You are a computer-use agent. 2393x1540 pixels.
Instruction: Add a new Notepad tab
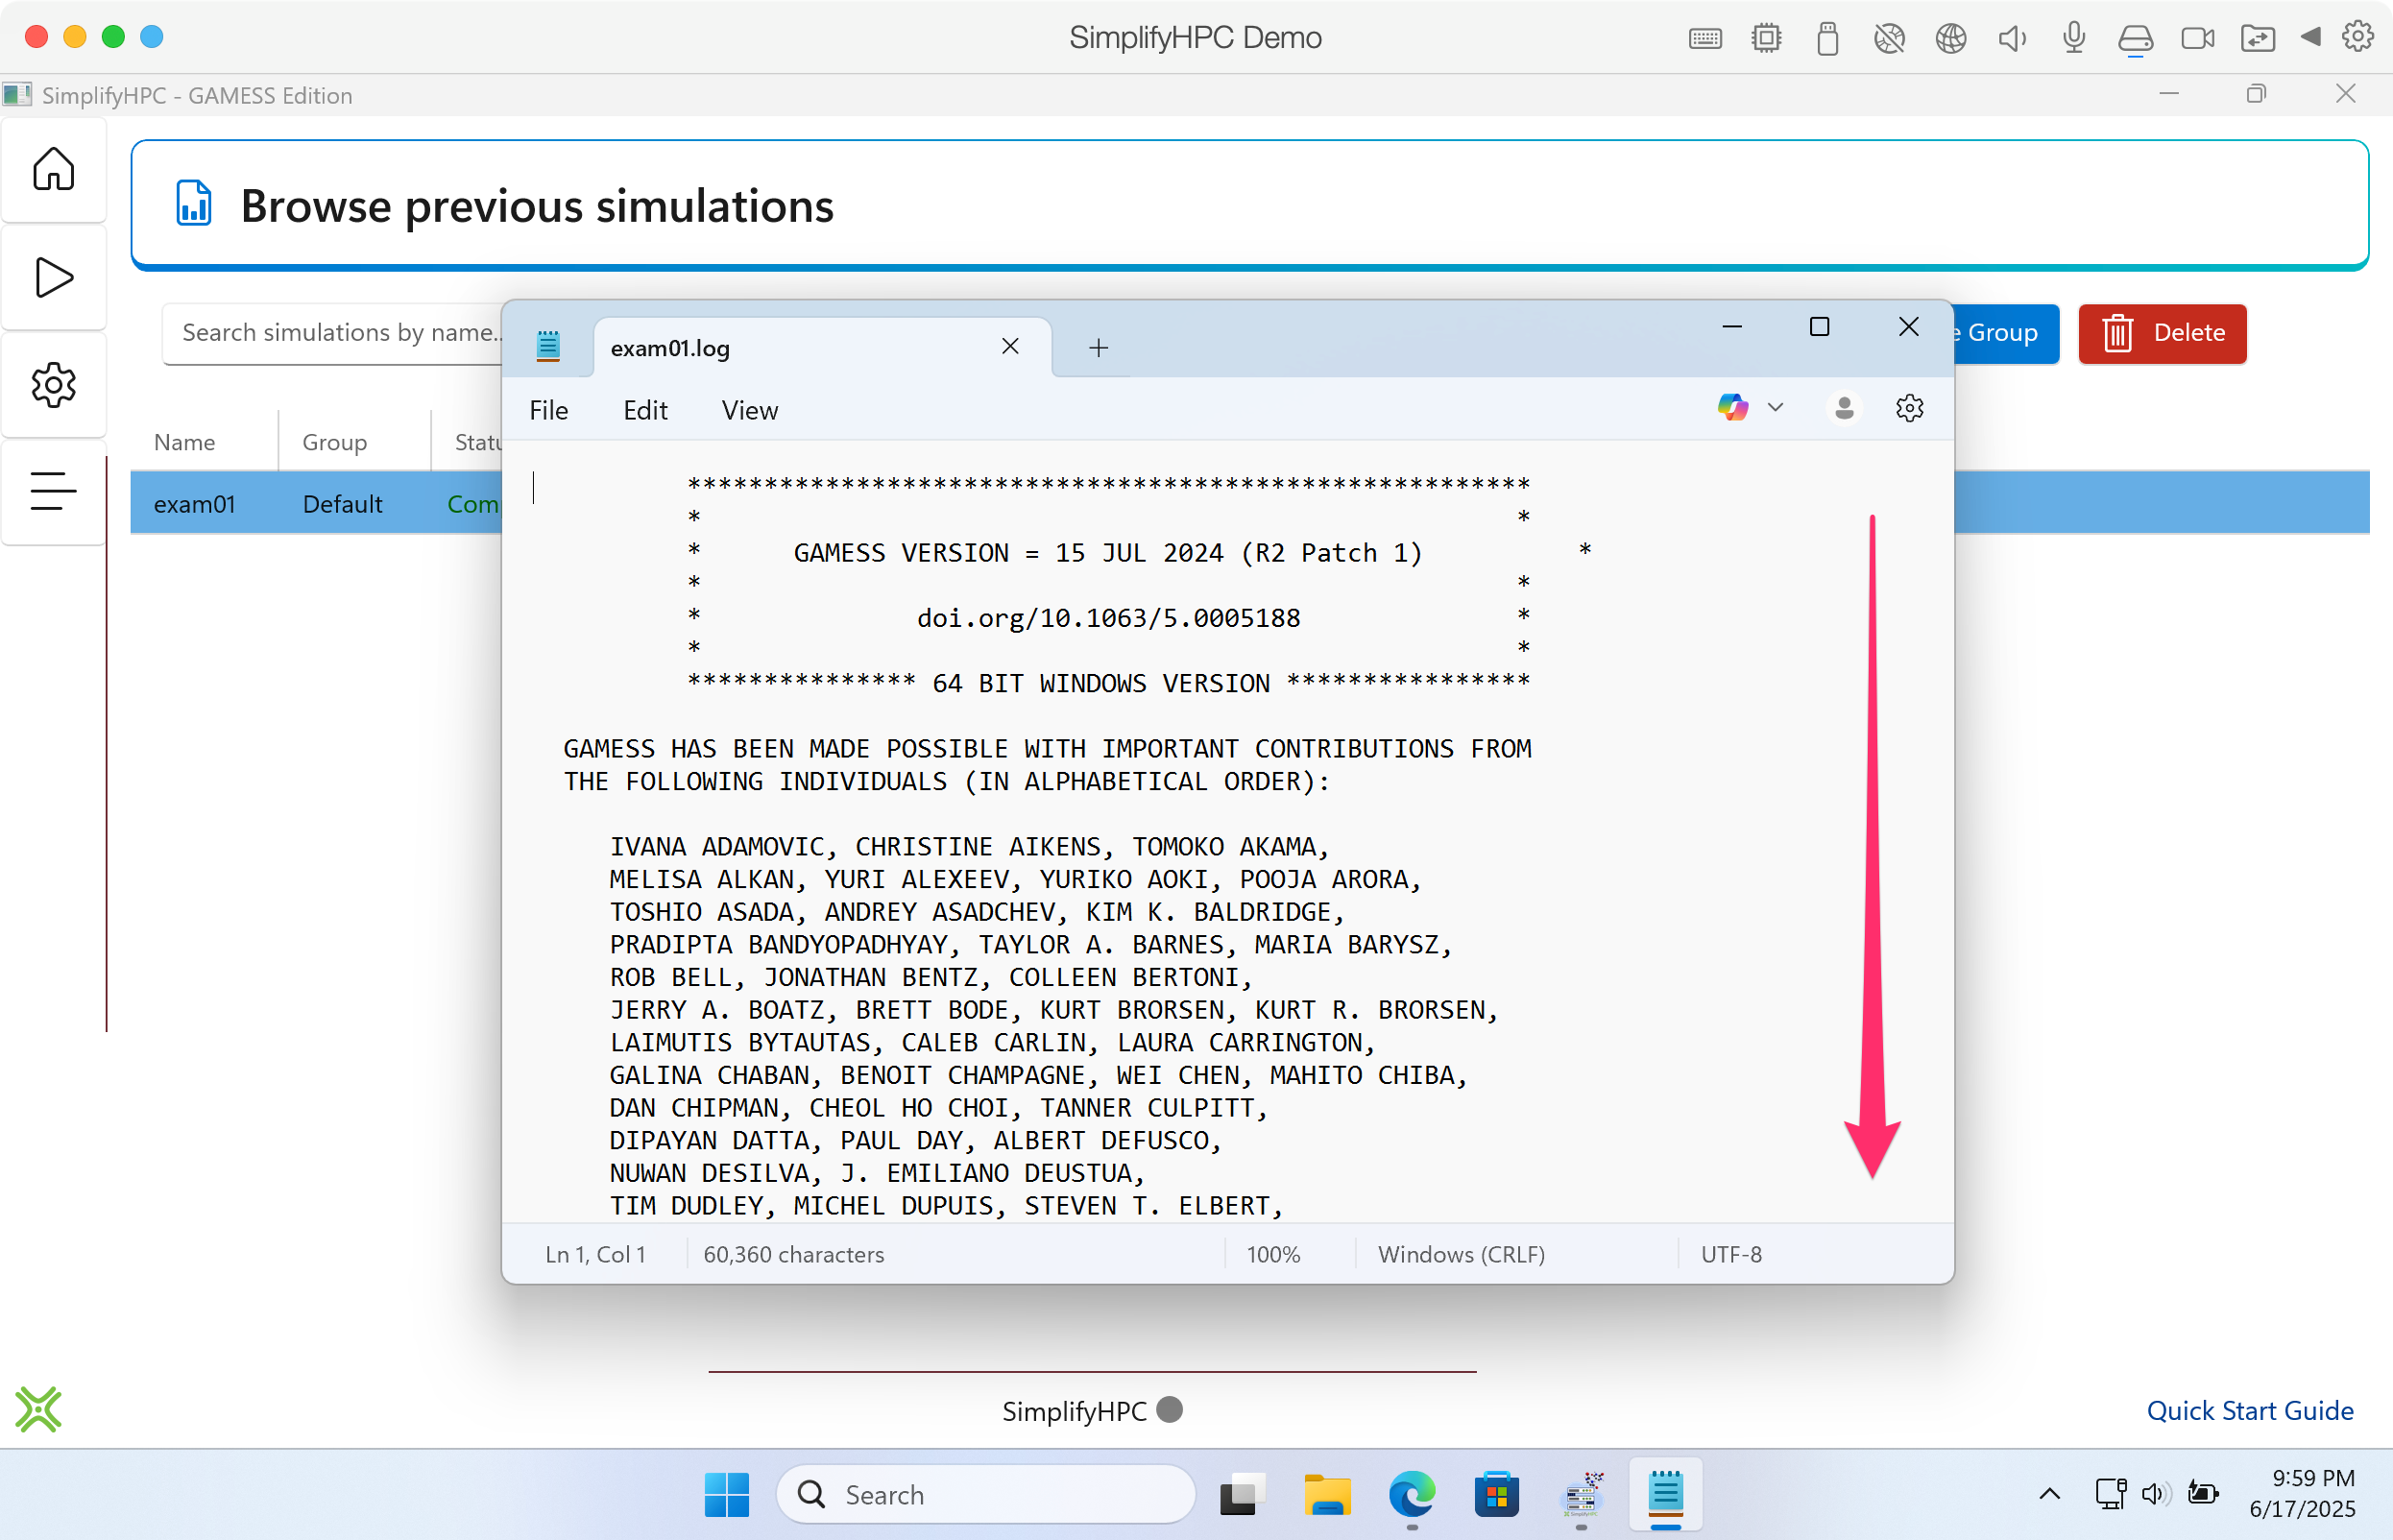tap(1098, 348)
